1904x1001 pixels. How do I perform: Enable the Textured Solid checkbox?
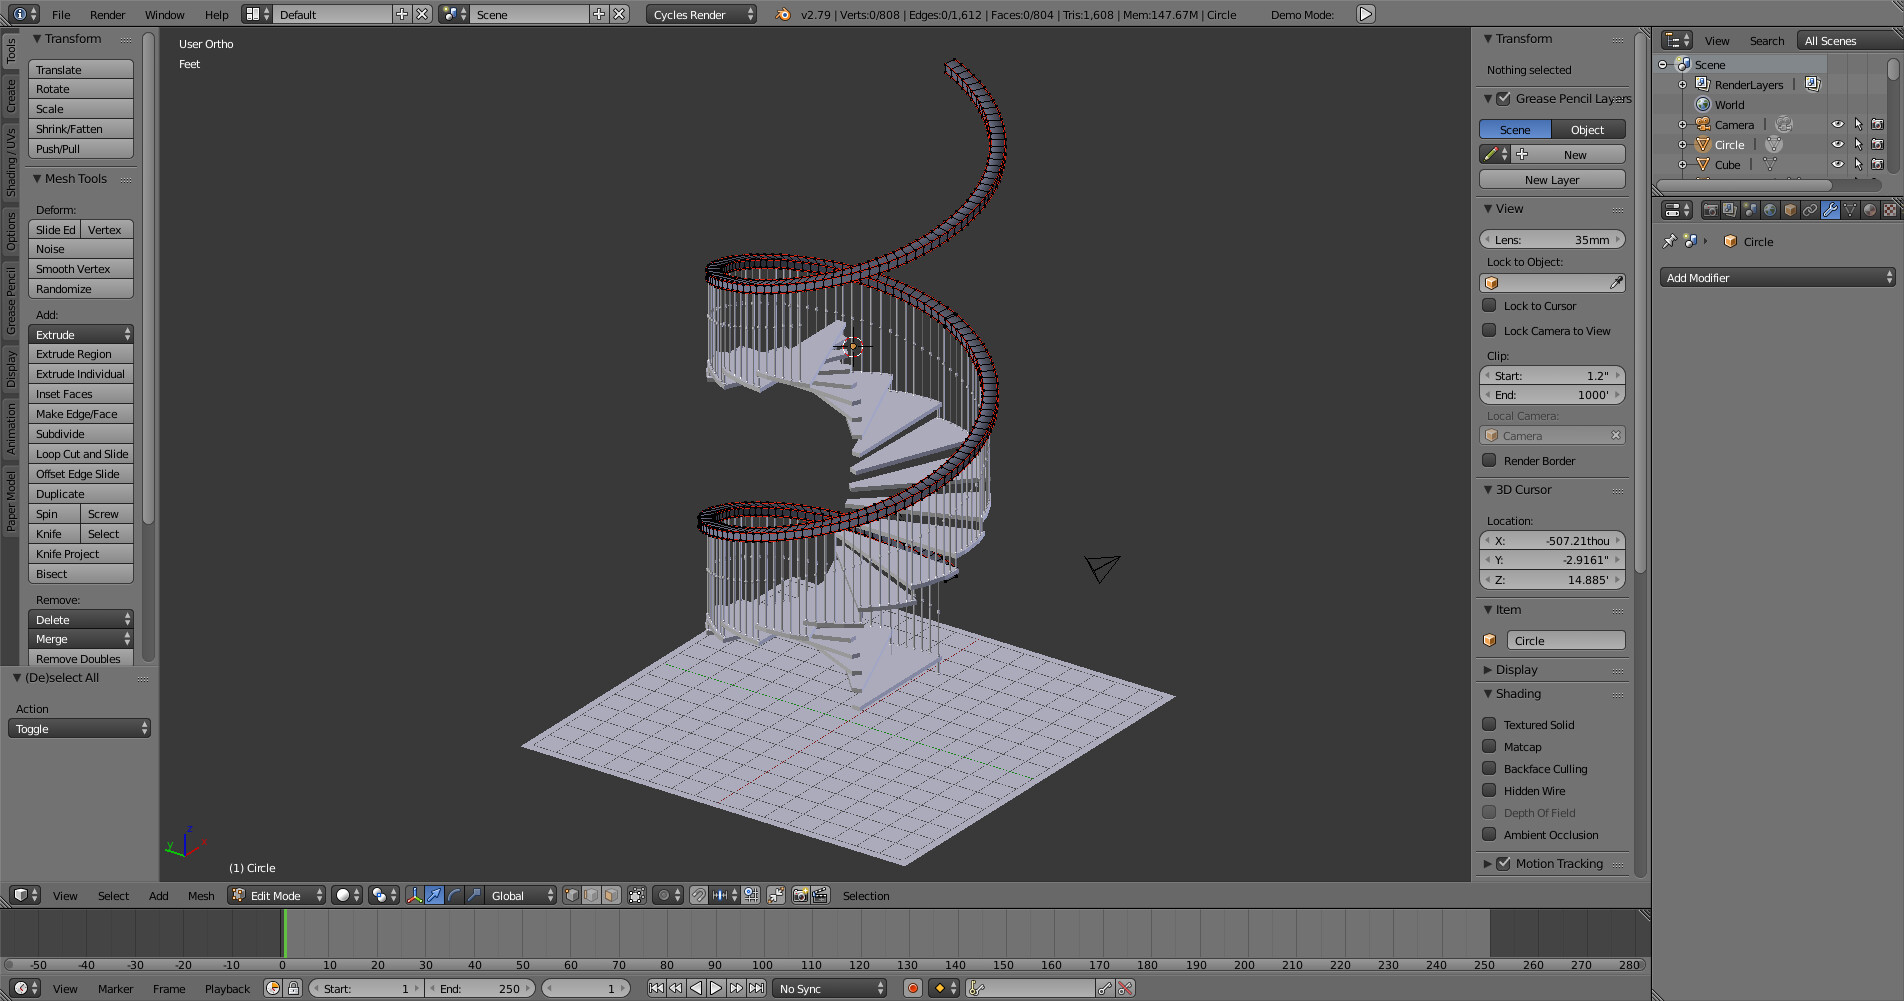click(1489, 724)
